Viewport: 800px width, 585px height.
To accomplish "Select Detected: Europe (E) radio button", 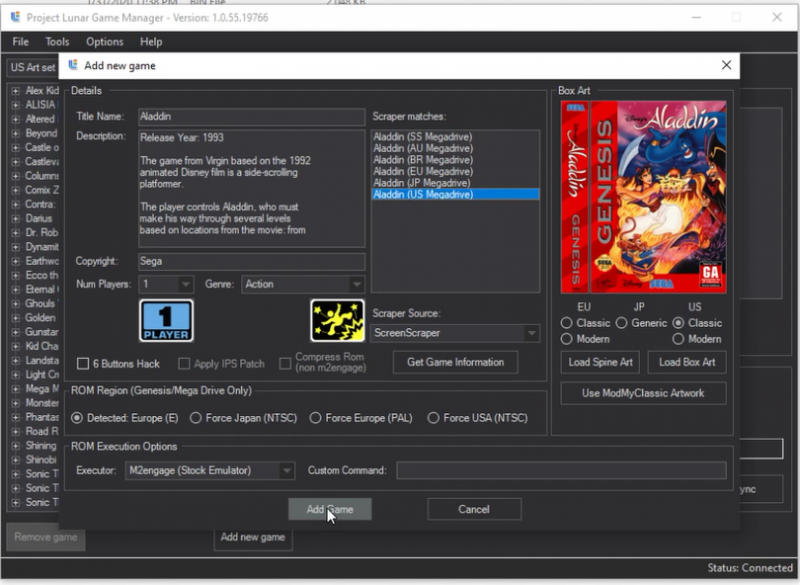I will click(77, 418).
